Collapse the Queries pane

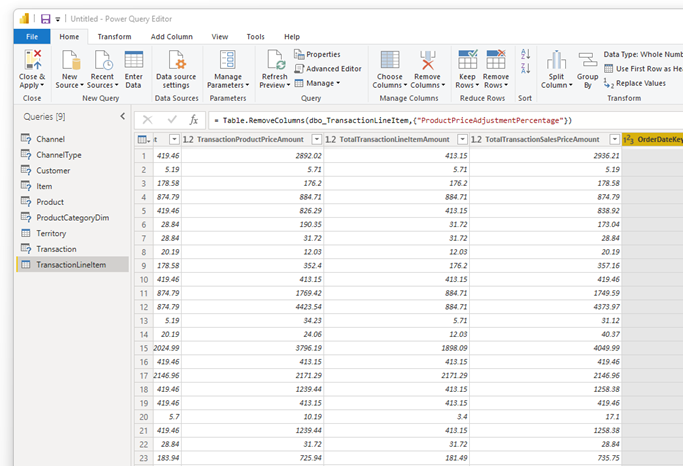point(123,116)
